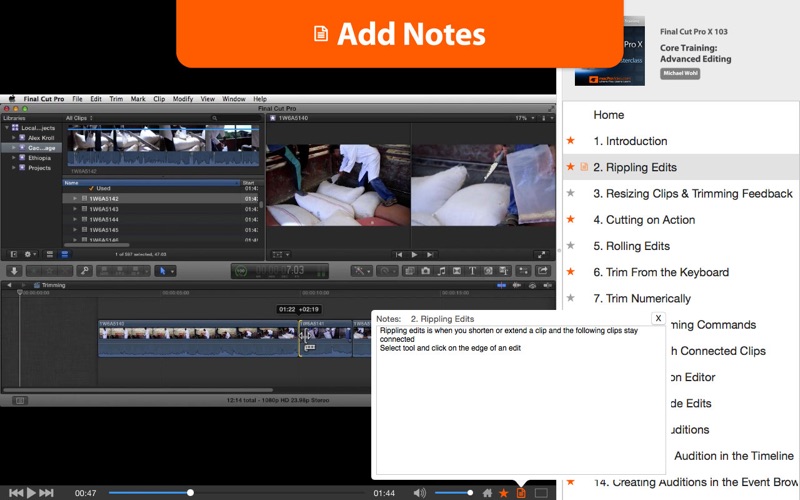Image resolution: width=800 pixels, height=500 pixels.
Task: Open the Mark menu
Action: [138, 99]
